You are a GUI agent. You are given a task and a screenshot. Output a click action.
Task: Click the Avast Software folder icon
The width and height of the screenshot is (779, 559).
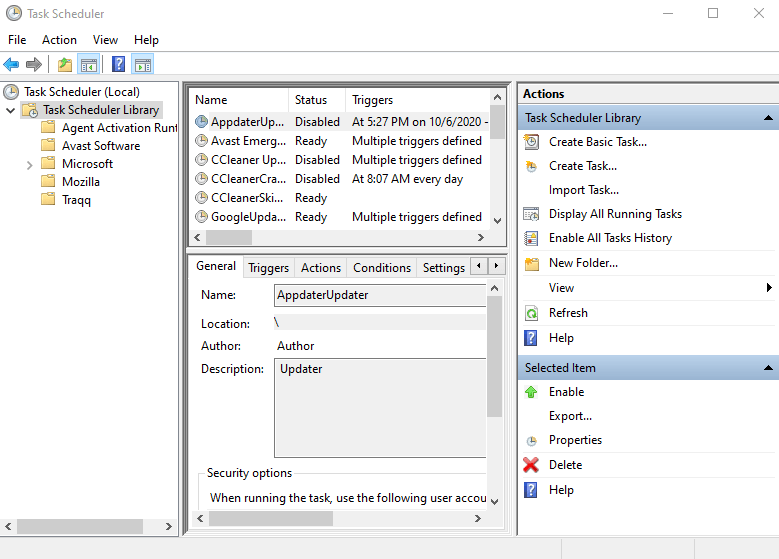tap(48, 145)
